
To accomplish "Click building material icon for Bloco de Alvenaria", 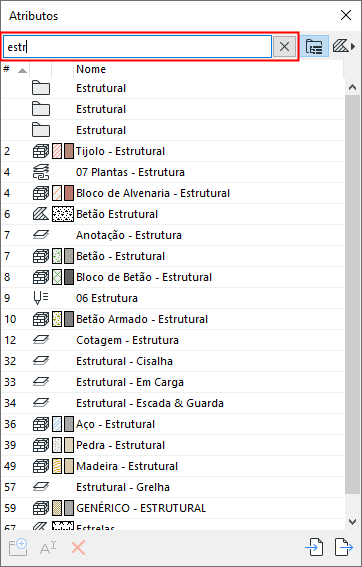I will point(41,193).
